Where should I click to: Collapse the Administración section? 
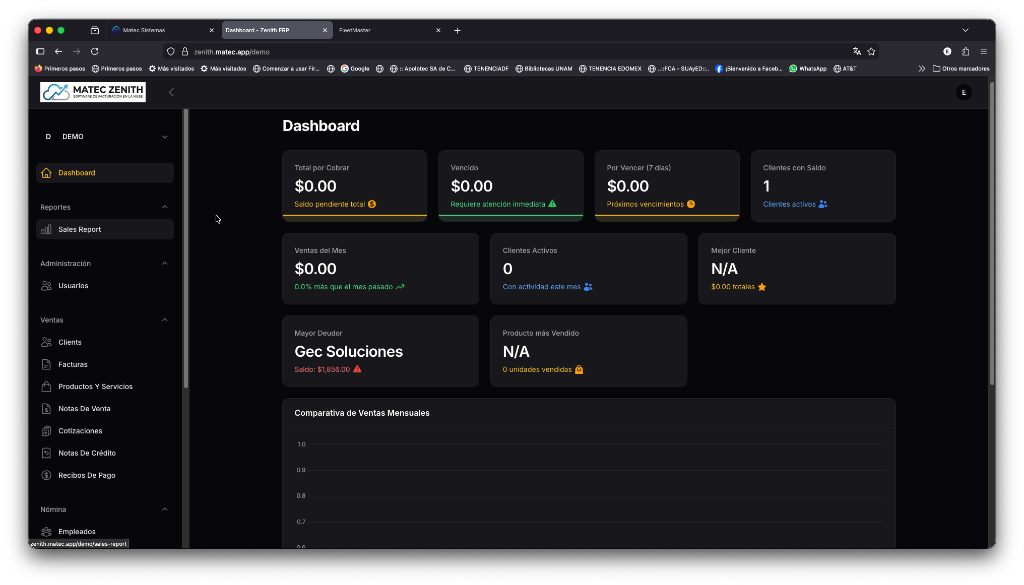pyautogui.click(x=165, y=264)
